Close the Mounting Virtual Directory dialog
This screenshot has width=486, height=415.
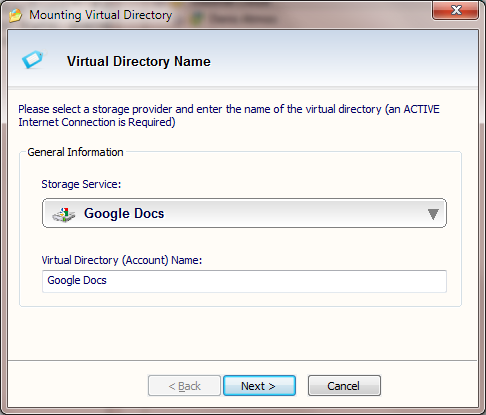coord(456,10)
